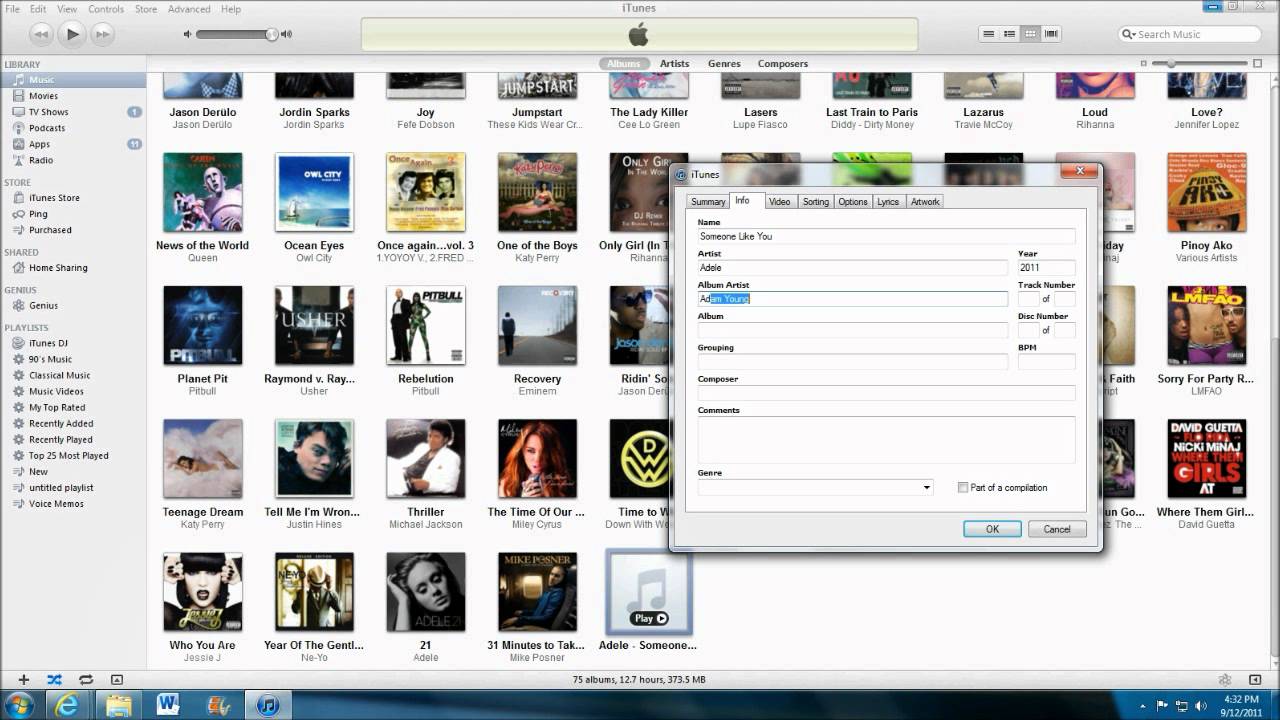Click the Play button in the toolbar
The height and width of the screenshot is (720, 1280).
tap(72, 34)
